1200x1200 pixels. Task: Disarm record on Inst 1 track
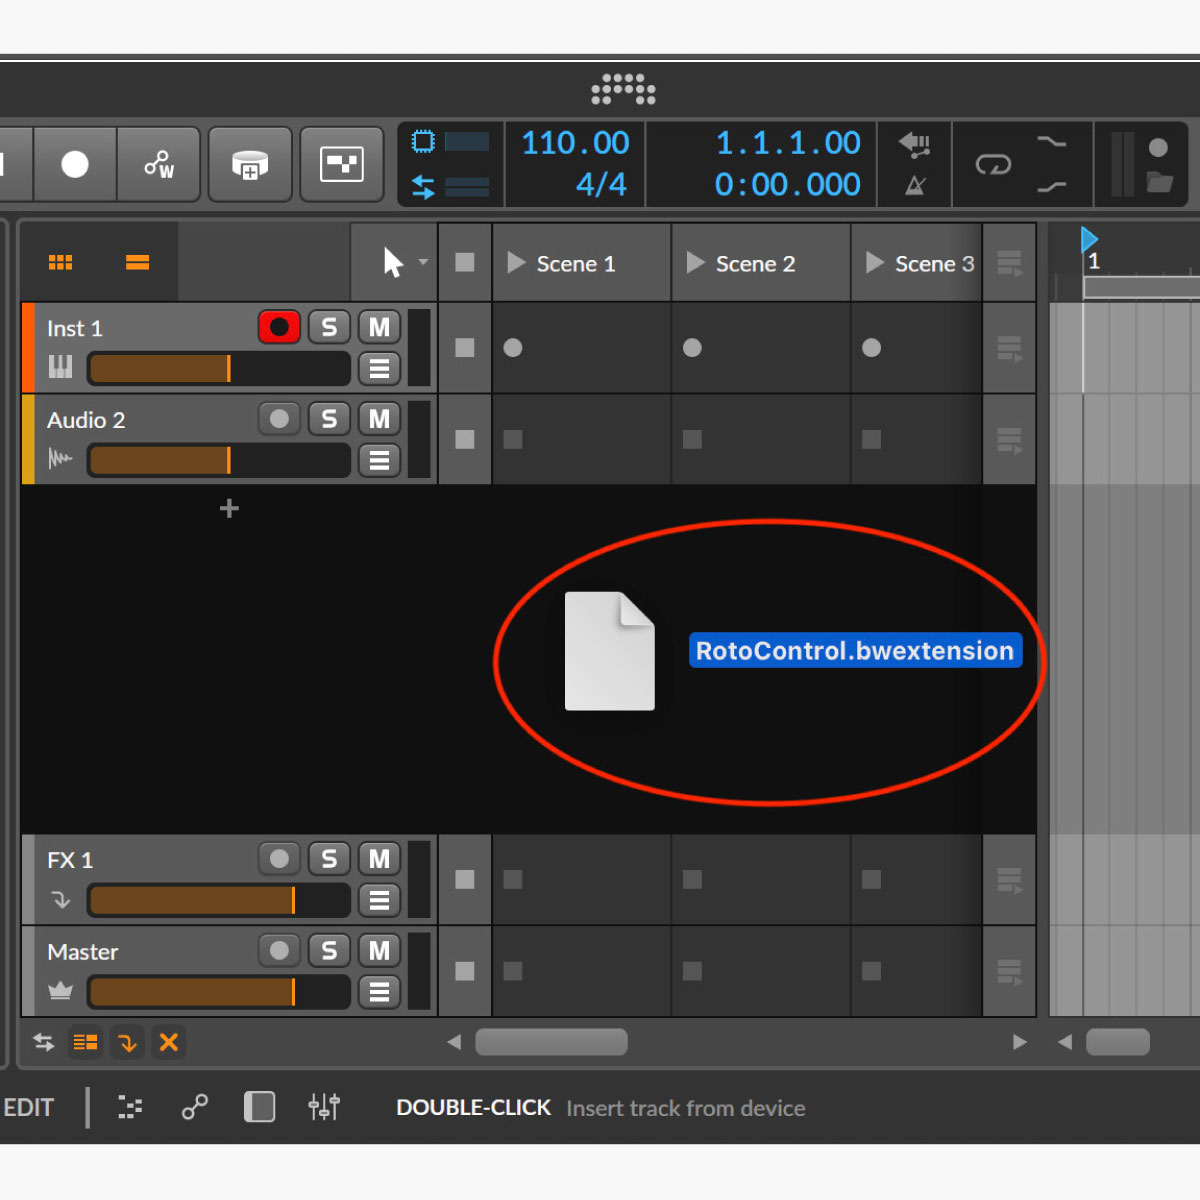279,327
